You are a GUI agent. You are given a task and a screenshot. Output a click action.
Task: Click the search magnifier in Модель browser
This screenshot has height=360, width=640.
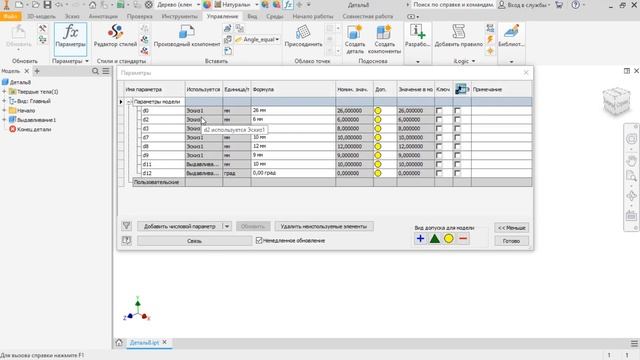(95, 71)
